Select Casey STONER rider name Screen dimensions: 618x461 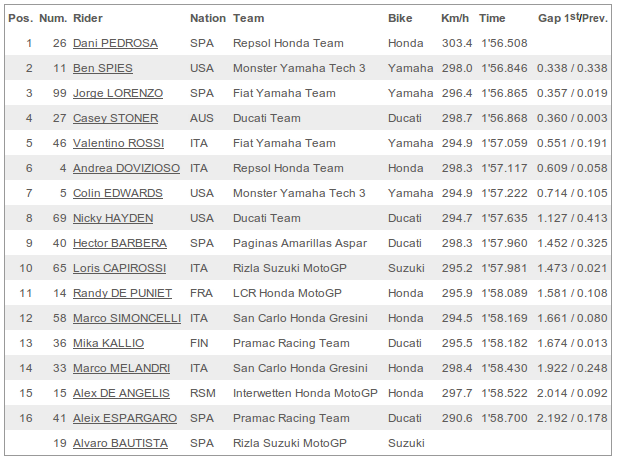(115, 118)
